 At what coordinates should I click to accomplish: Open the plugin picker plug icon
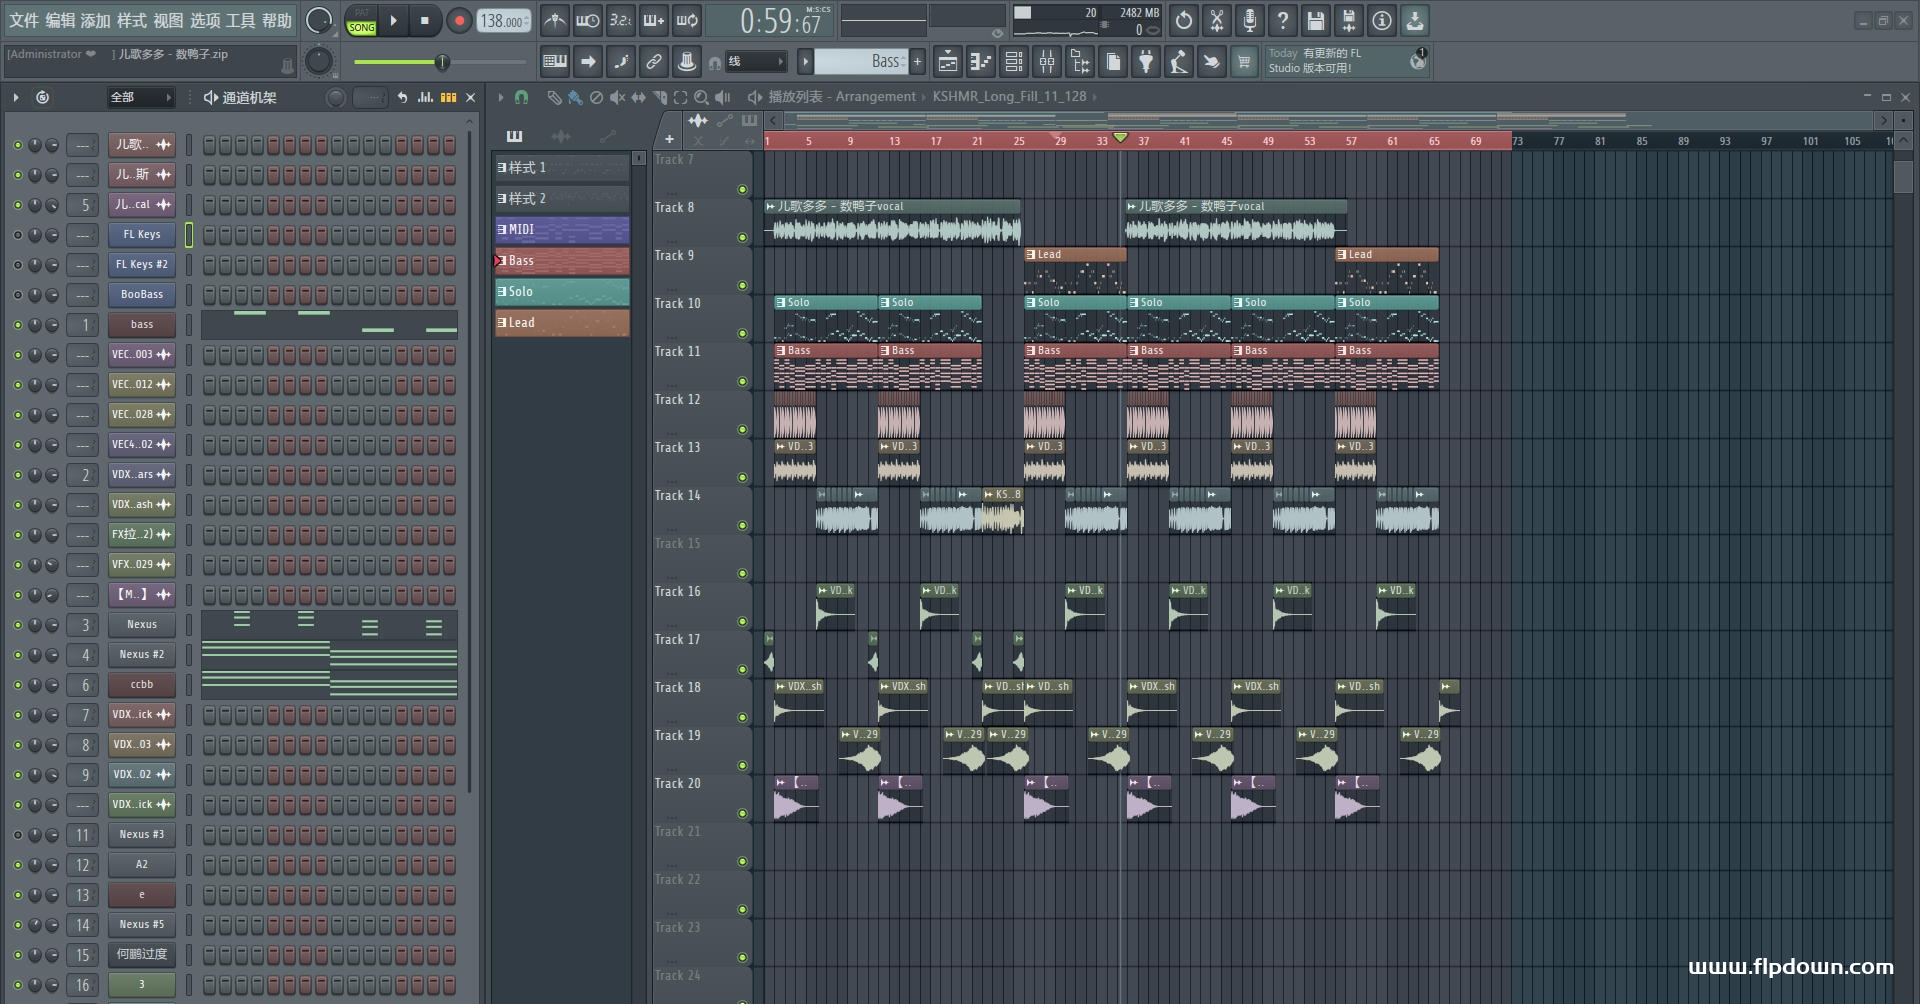1146,63
